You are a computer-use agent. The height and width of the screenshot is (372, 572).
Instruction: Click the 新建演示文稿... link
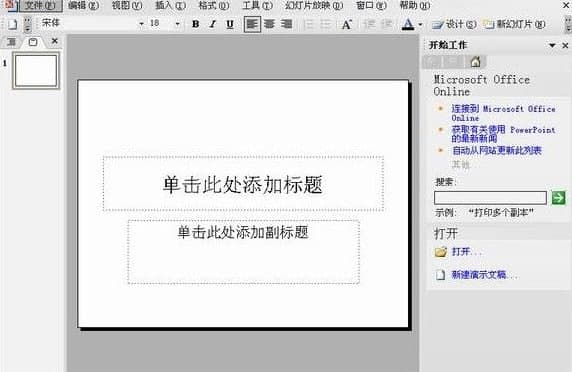(x=484, y=275)
